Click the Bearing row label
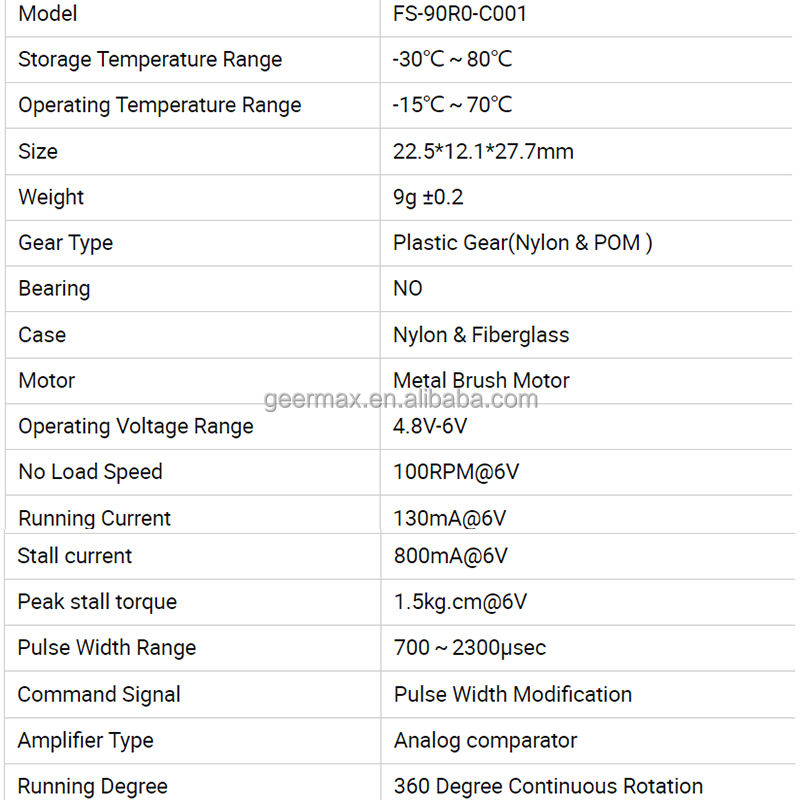Image resolution: width=800 pixels, height=800 pixels. [x=54, y=289]
